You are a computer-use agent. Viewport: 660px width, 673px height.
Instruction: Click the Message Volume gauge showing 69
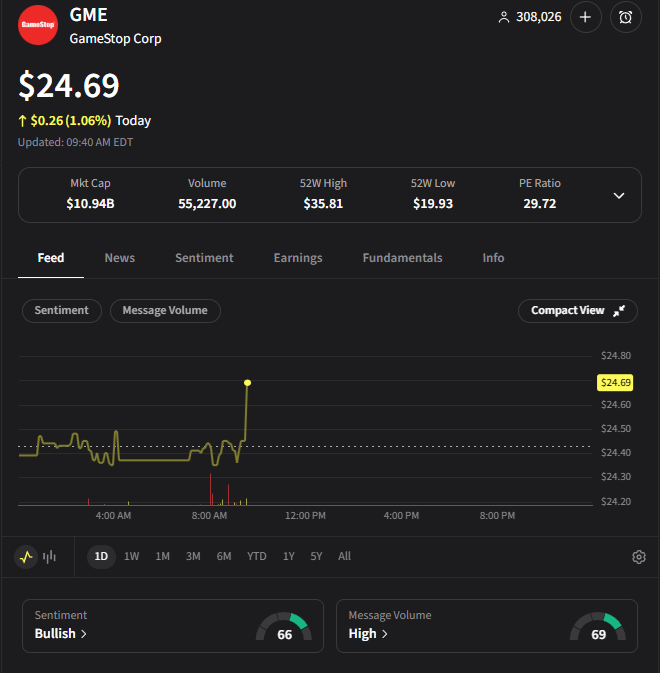598,627
